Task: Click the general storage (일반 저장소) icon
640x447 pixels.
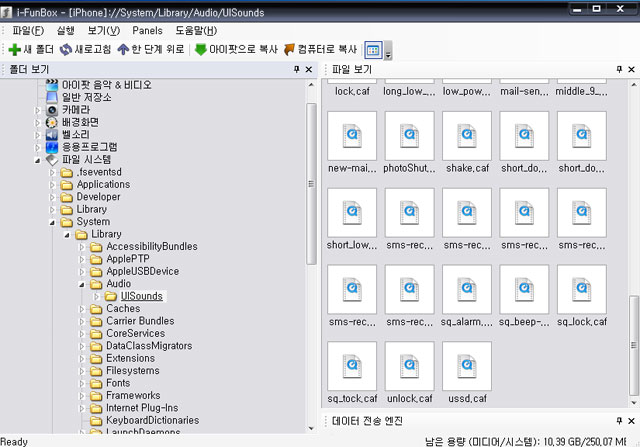Action: (52, 97)
